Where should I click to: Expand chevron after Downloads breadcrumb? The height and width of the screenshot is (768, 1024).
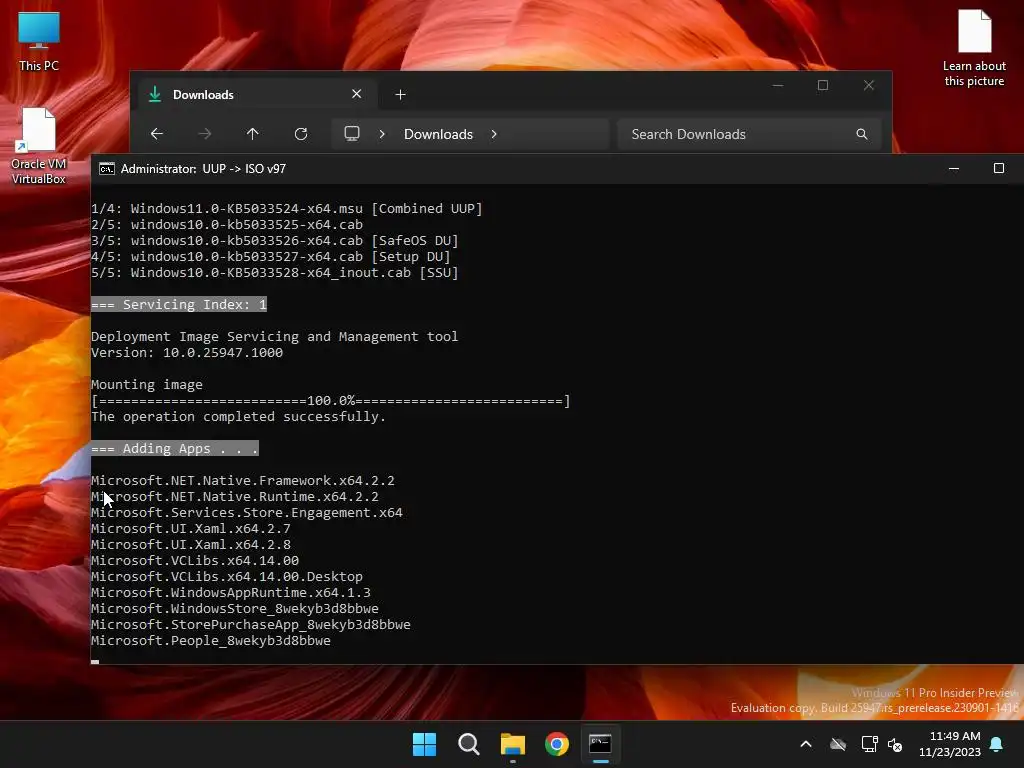(x=494, y=134)
